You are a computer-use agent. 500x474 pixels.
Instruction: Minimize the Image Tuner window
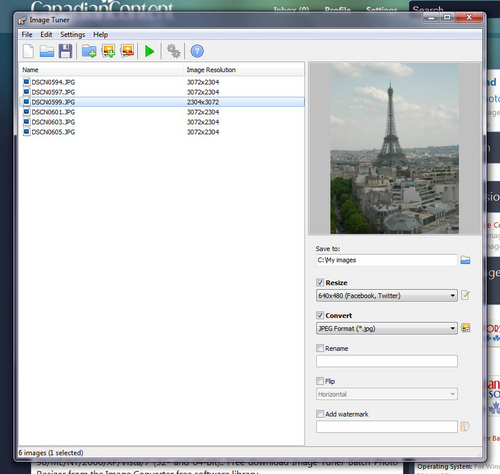coord(431,18)
